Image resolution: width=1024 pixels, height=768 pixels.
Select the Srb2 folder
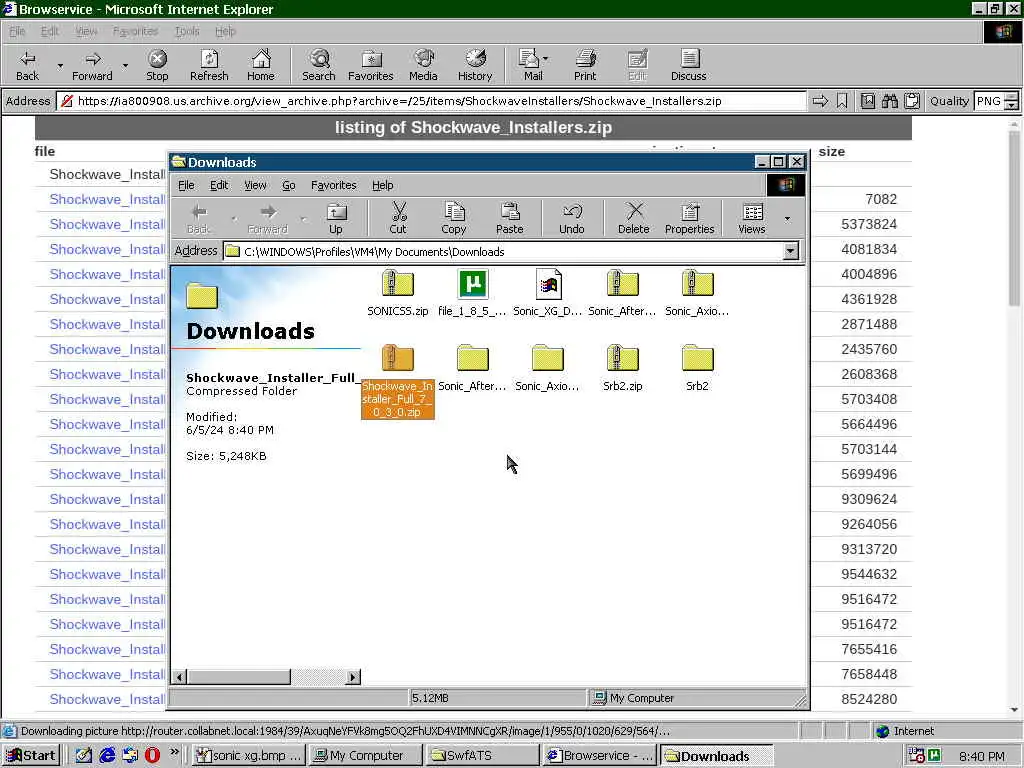[x=697, y=368]
